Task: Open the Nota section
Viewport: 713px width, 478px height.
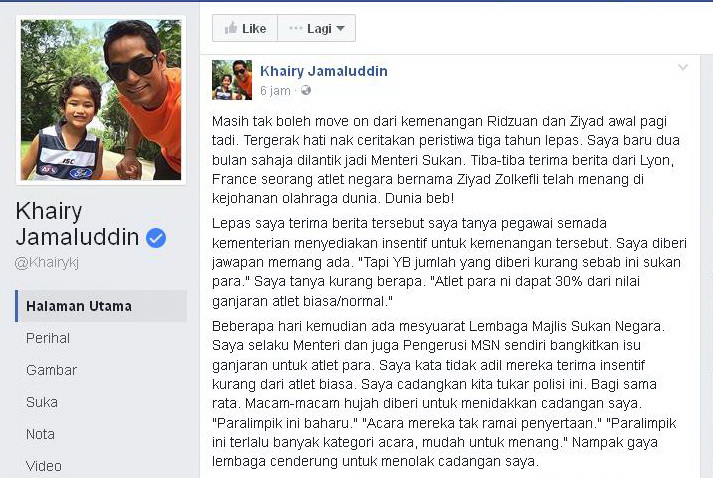Action: coord(40,434)
